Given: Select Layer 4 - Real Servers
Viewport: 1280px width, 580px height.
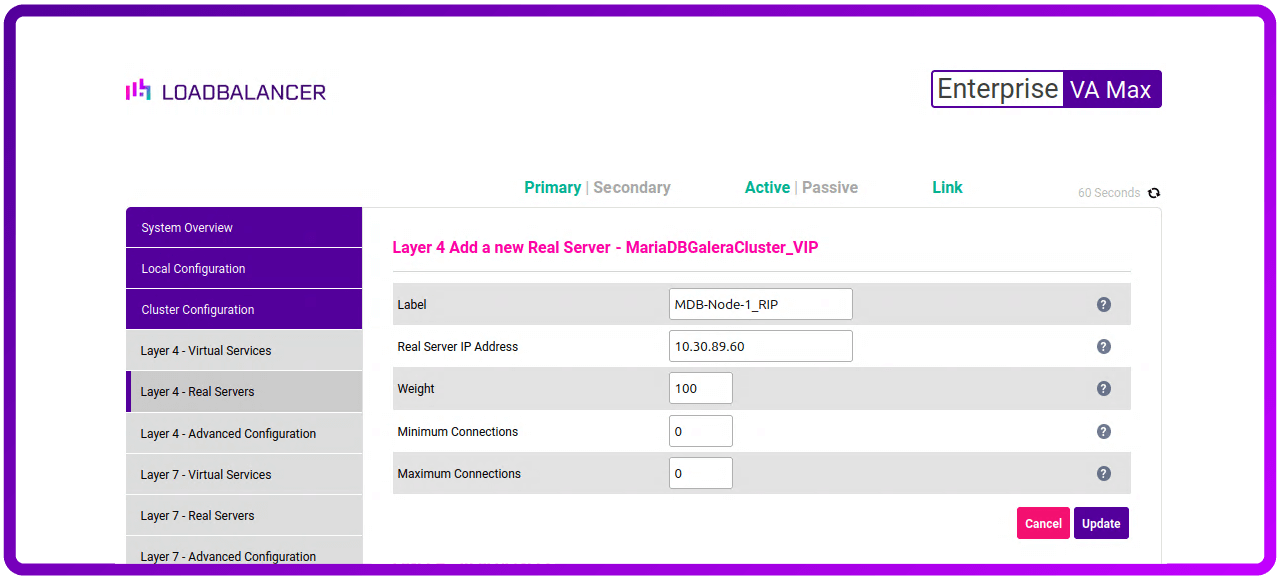Looking at the screenshot, I should click(x=243, y=392).
